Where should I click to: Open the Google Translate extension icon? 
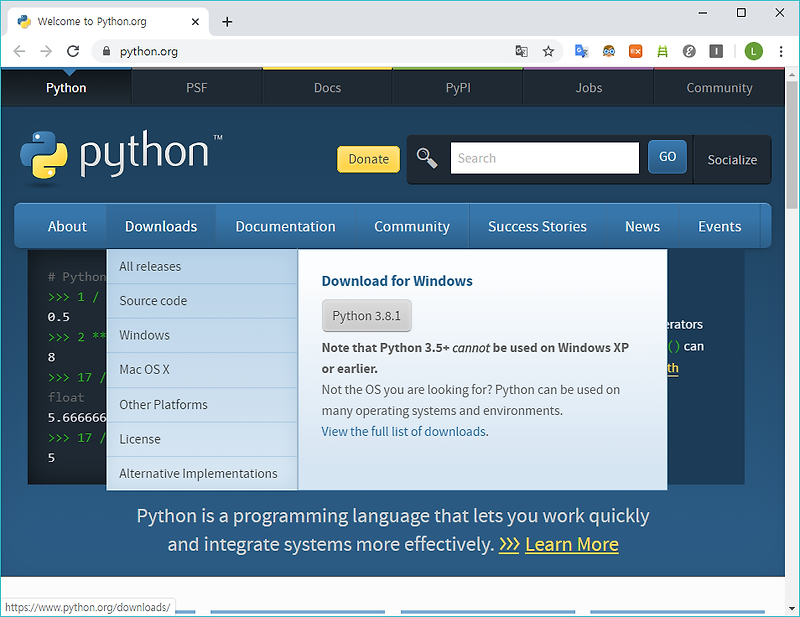[x=581, y=51]
